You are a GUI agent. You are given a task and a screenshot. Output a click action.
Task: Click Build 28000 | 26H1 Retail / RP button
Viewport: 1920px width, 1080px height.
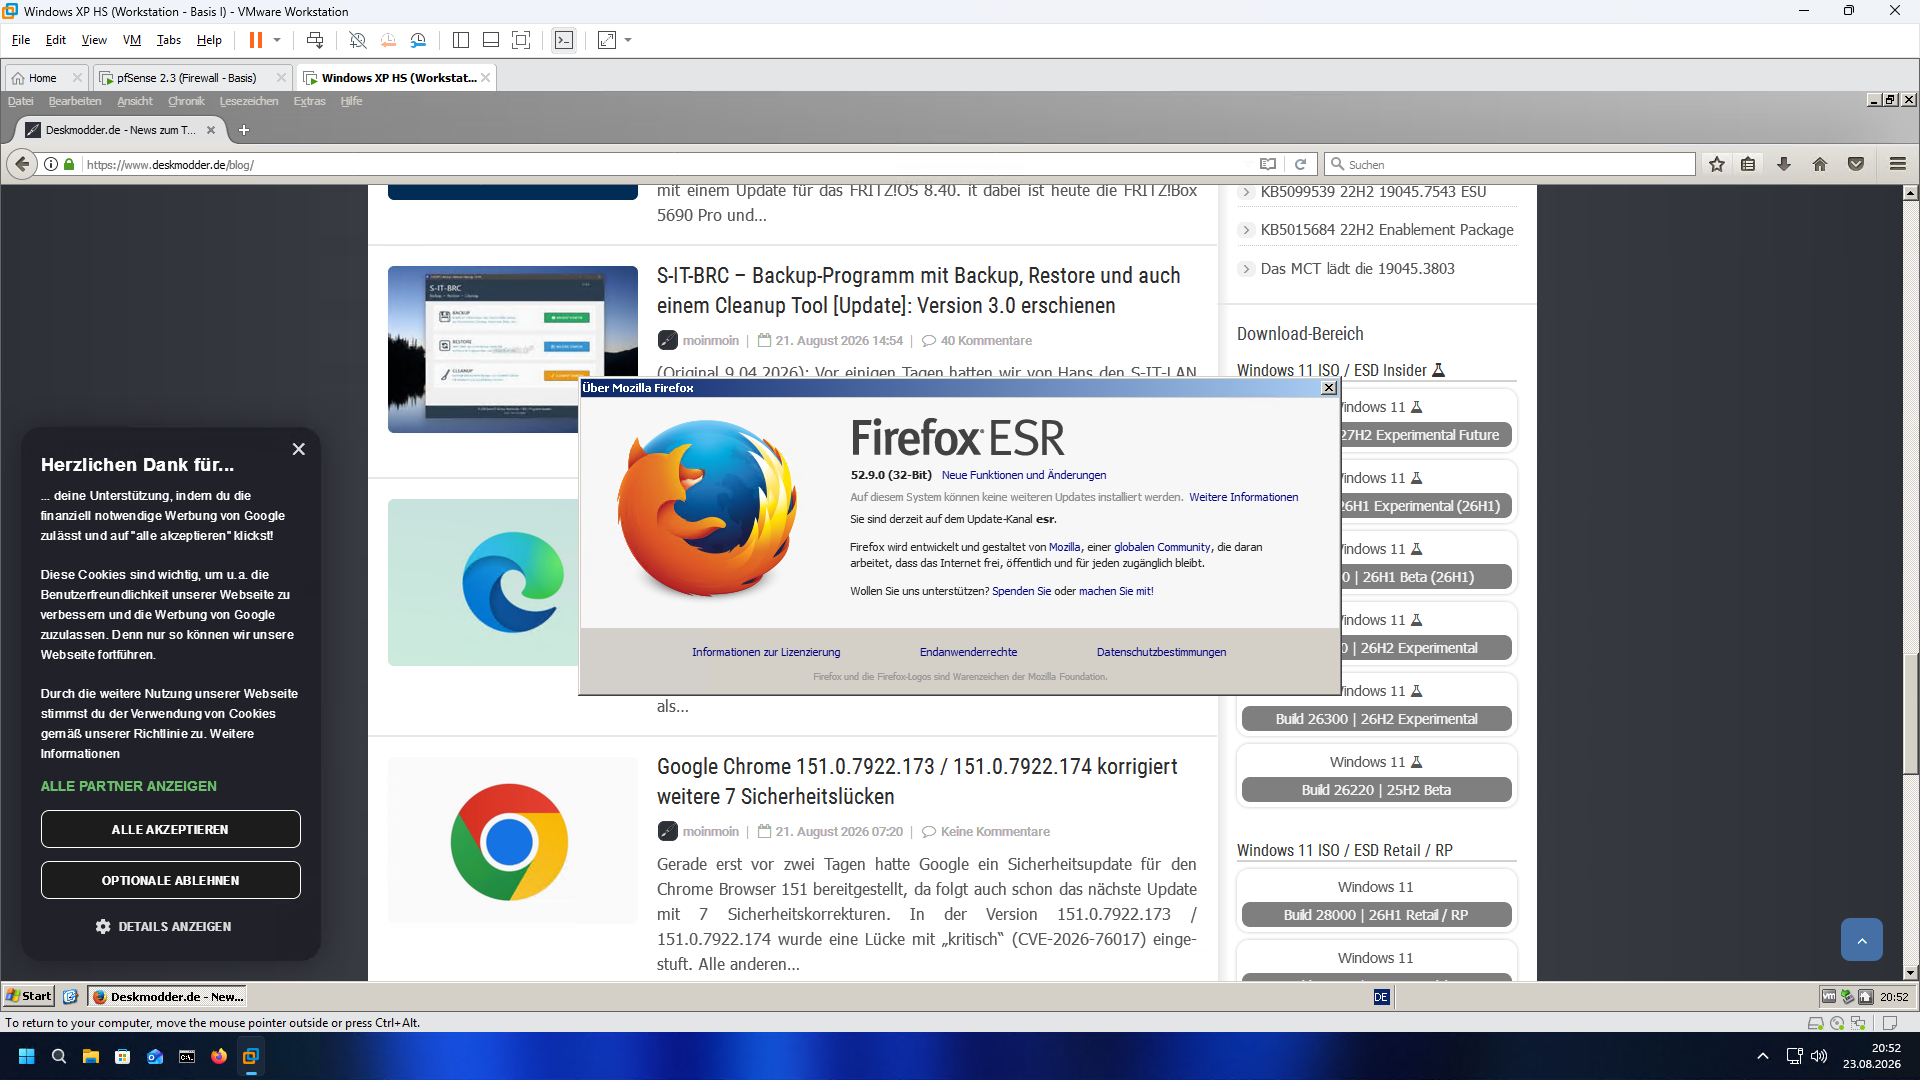[1376, 915]
